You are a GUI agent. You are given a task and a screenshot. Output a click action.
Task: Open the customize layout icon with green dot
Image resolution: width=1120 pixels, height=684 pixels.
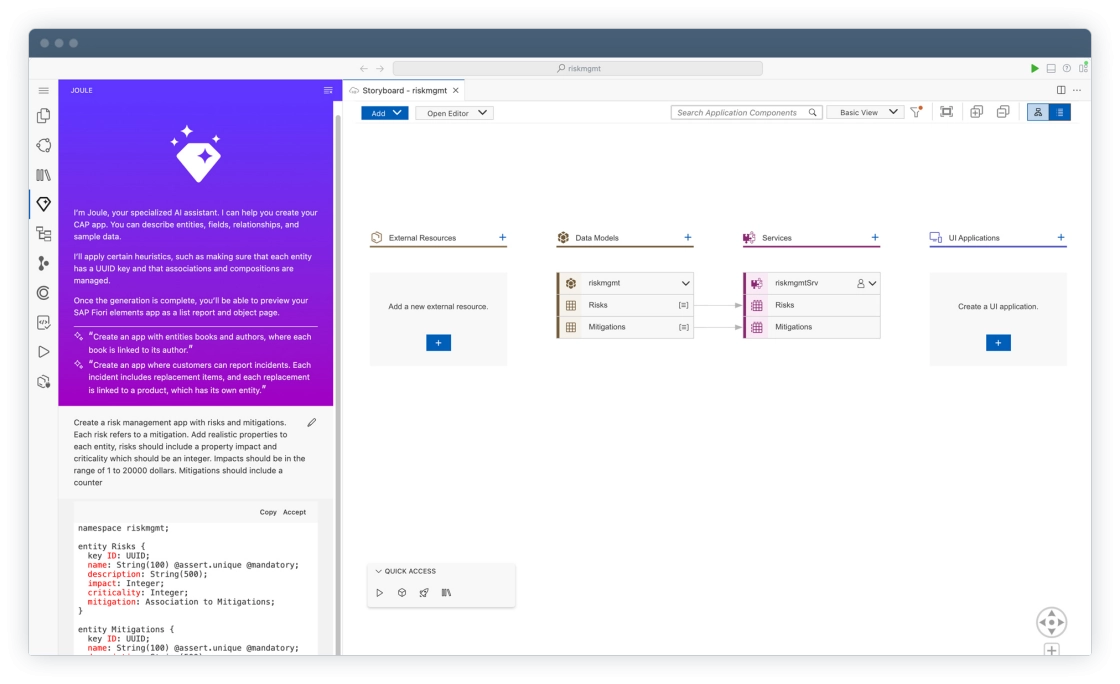(1083, 68)
